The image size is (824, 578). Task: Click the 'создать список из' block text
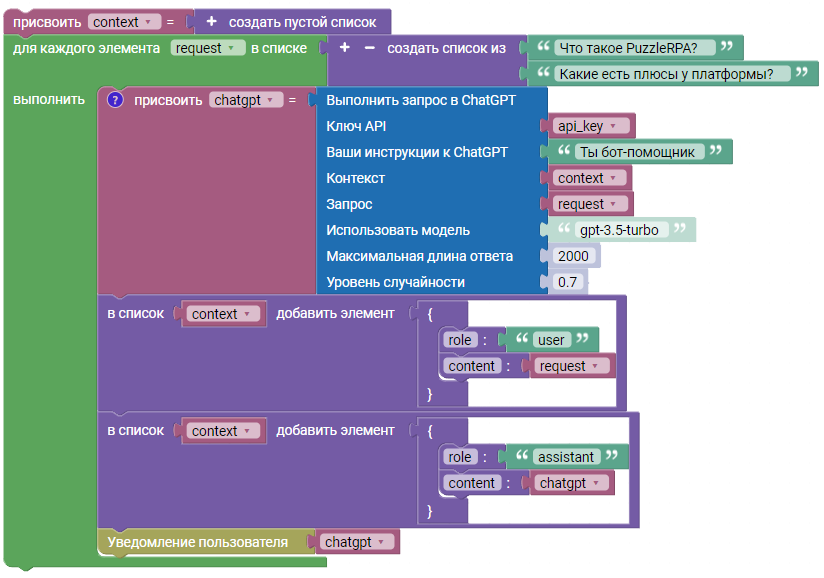(x=447, y=48)
